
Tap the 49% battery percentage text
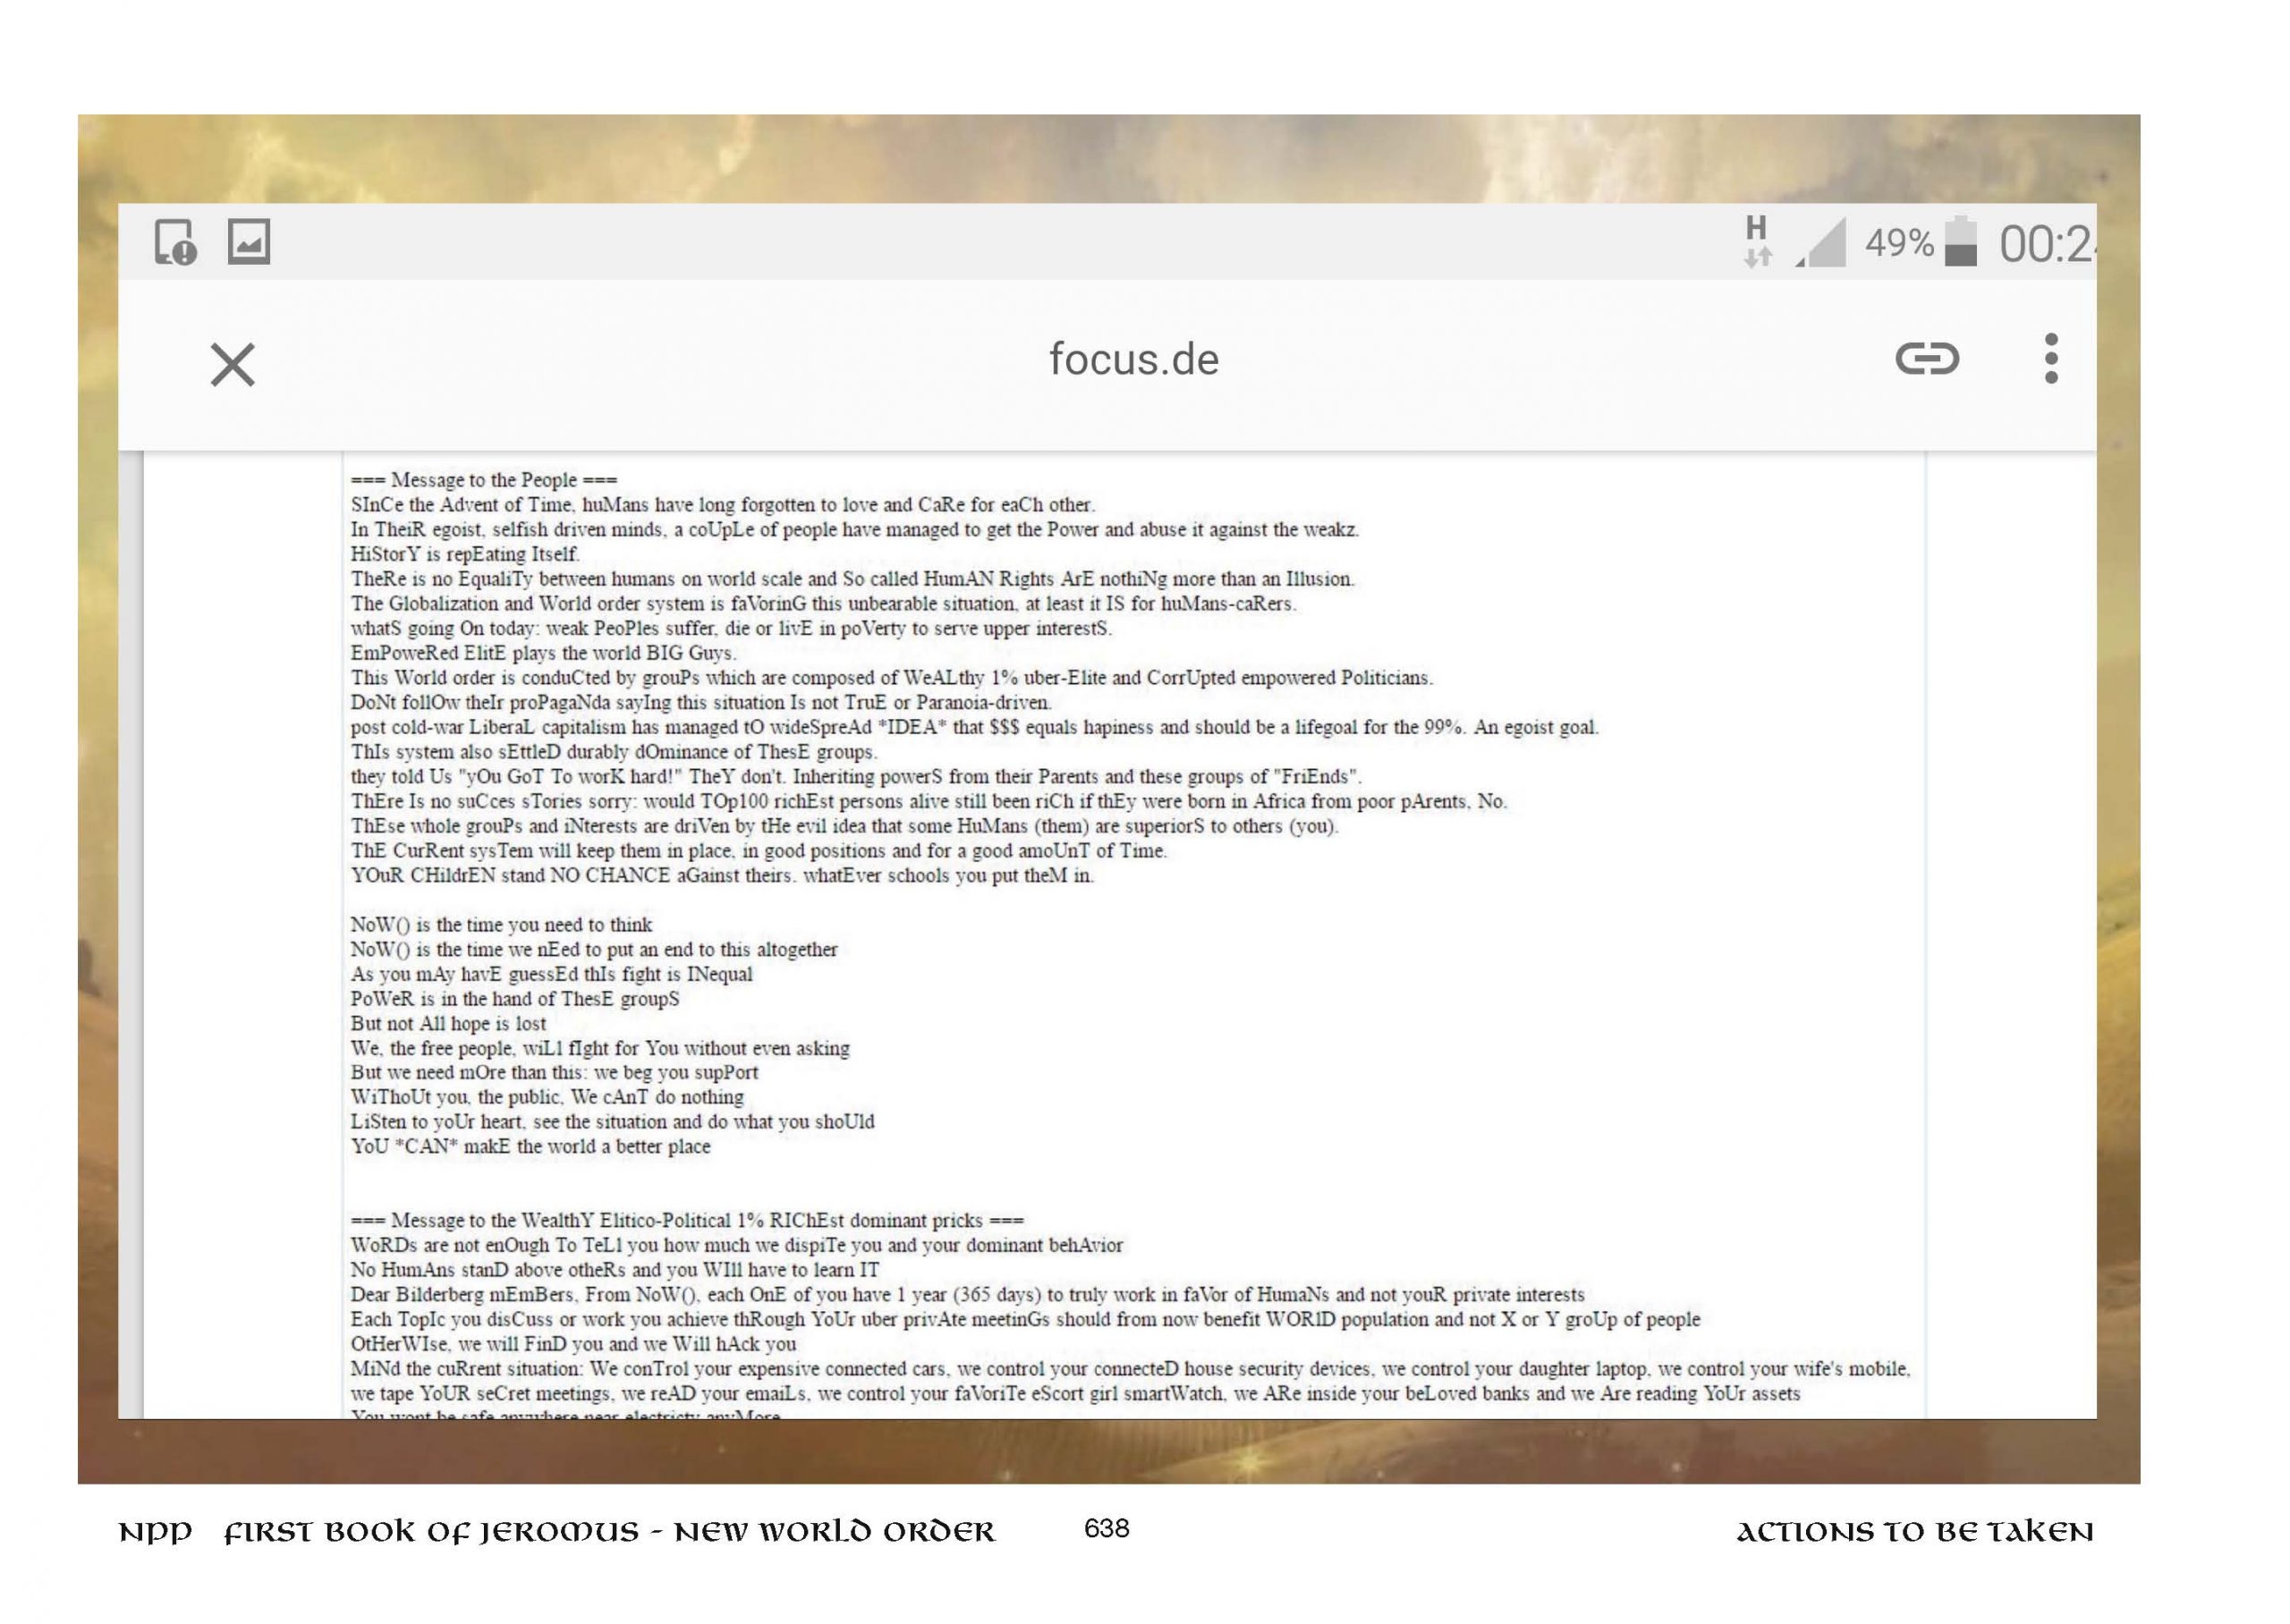(1898, 243)
